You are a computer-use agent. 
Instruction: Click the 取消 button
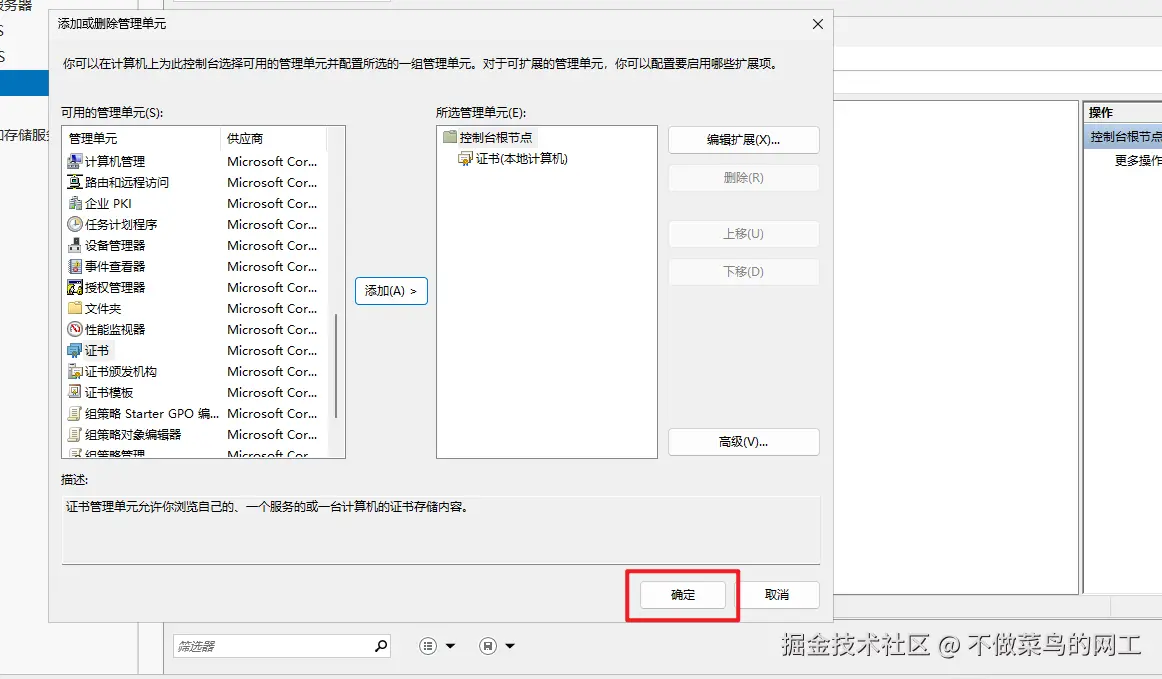point(777,594)
